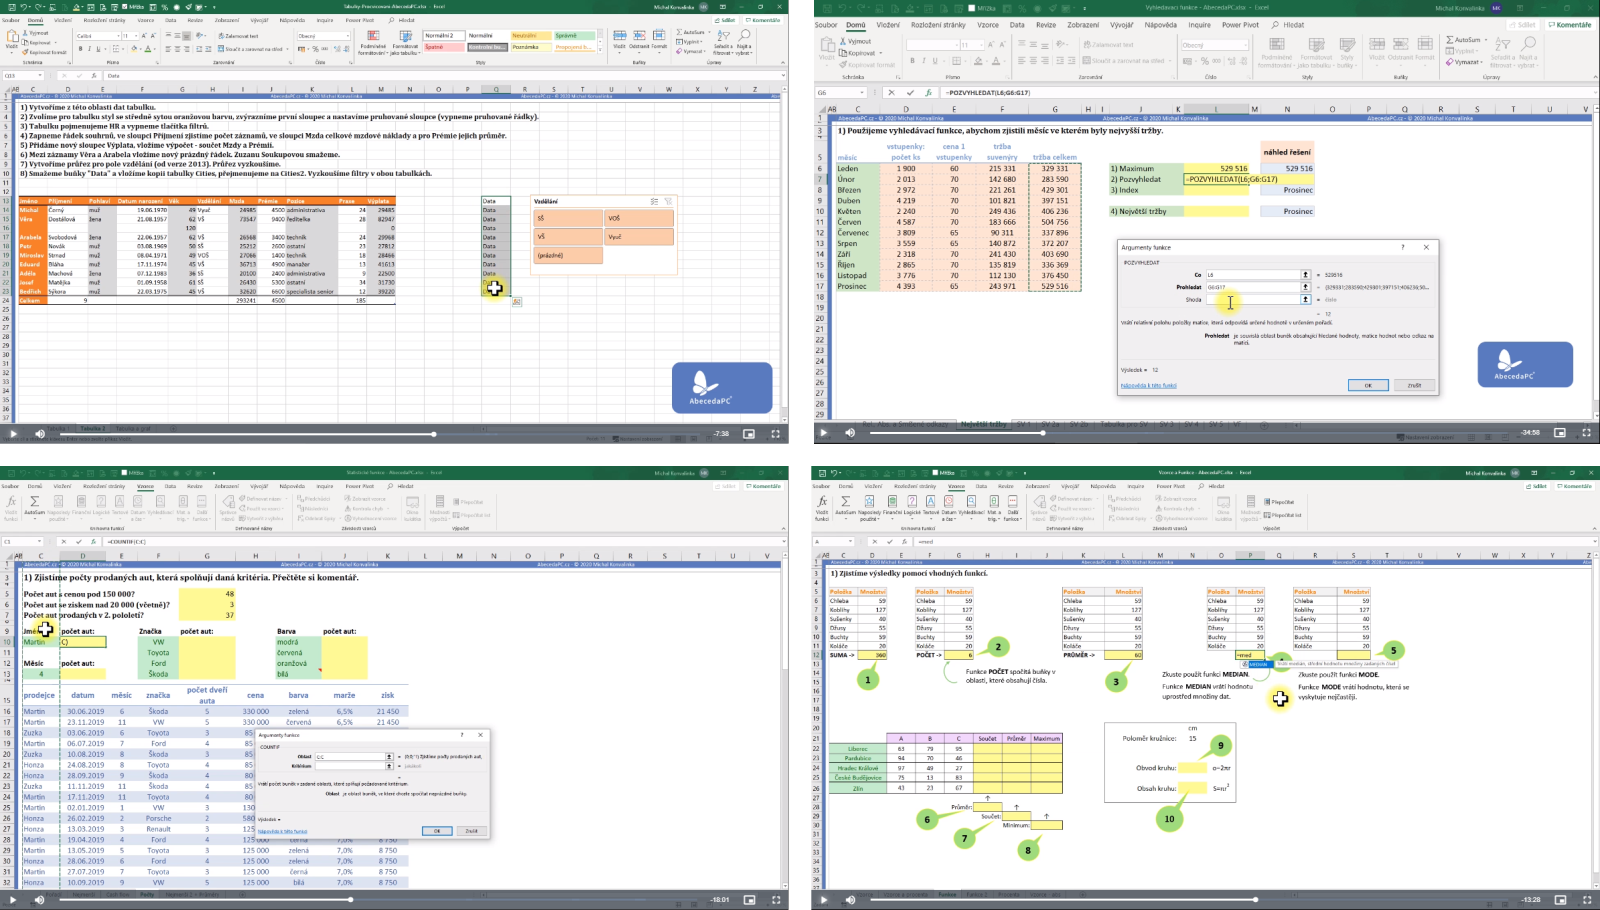Open picture-in-picture for the top-right video
This screenshot has height=910, width=1600.
[1560, 433]
